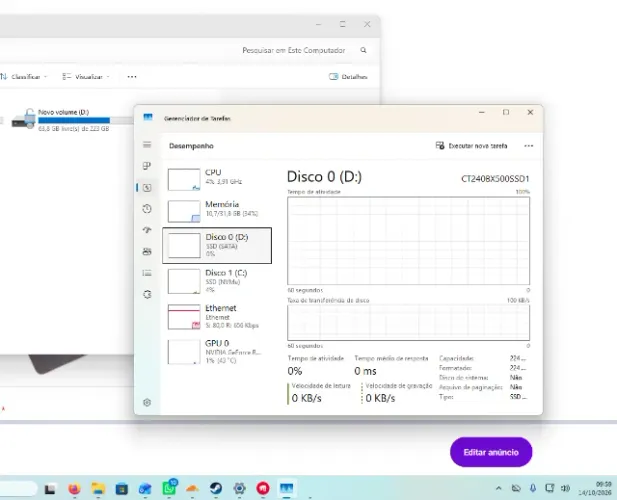The height and width of the screenshot is (500, 617).
Task: Open Task Manager settings gear icon
Action: 147,402
